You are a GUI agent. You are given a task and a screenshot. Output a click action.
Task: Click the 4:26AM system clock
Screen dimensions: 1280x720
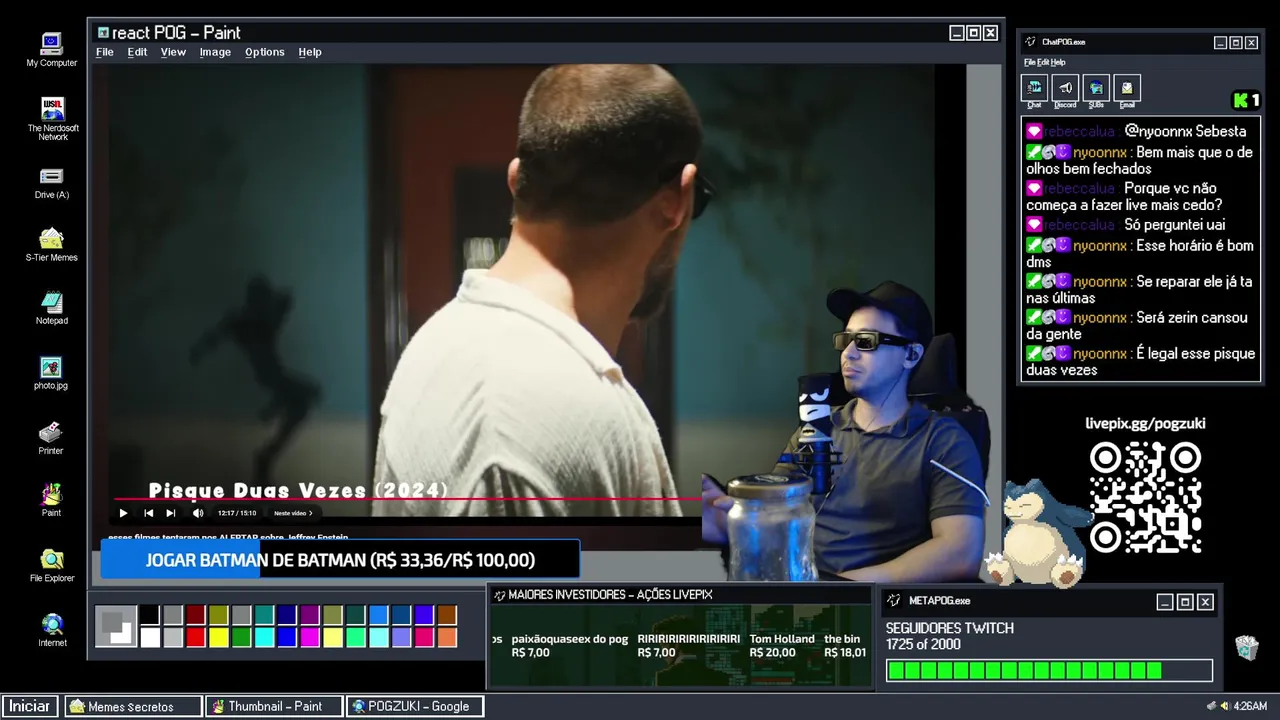(1250, 706)
